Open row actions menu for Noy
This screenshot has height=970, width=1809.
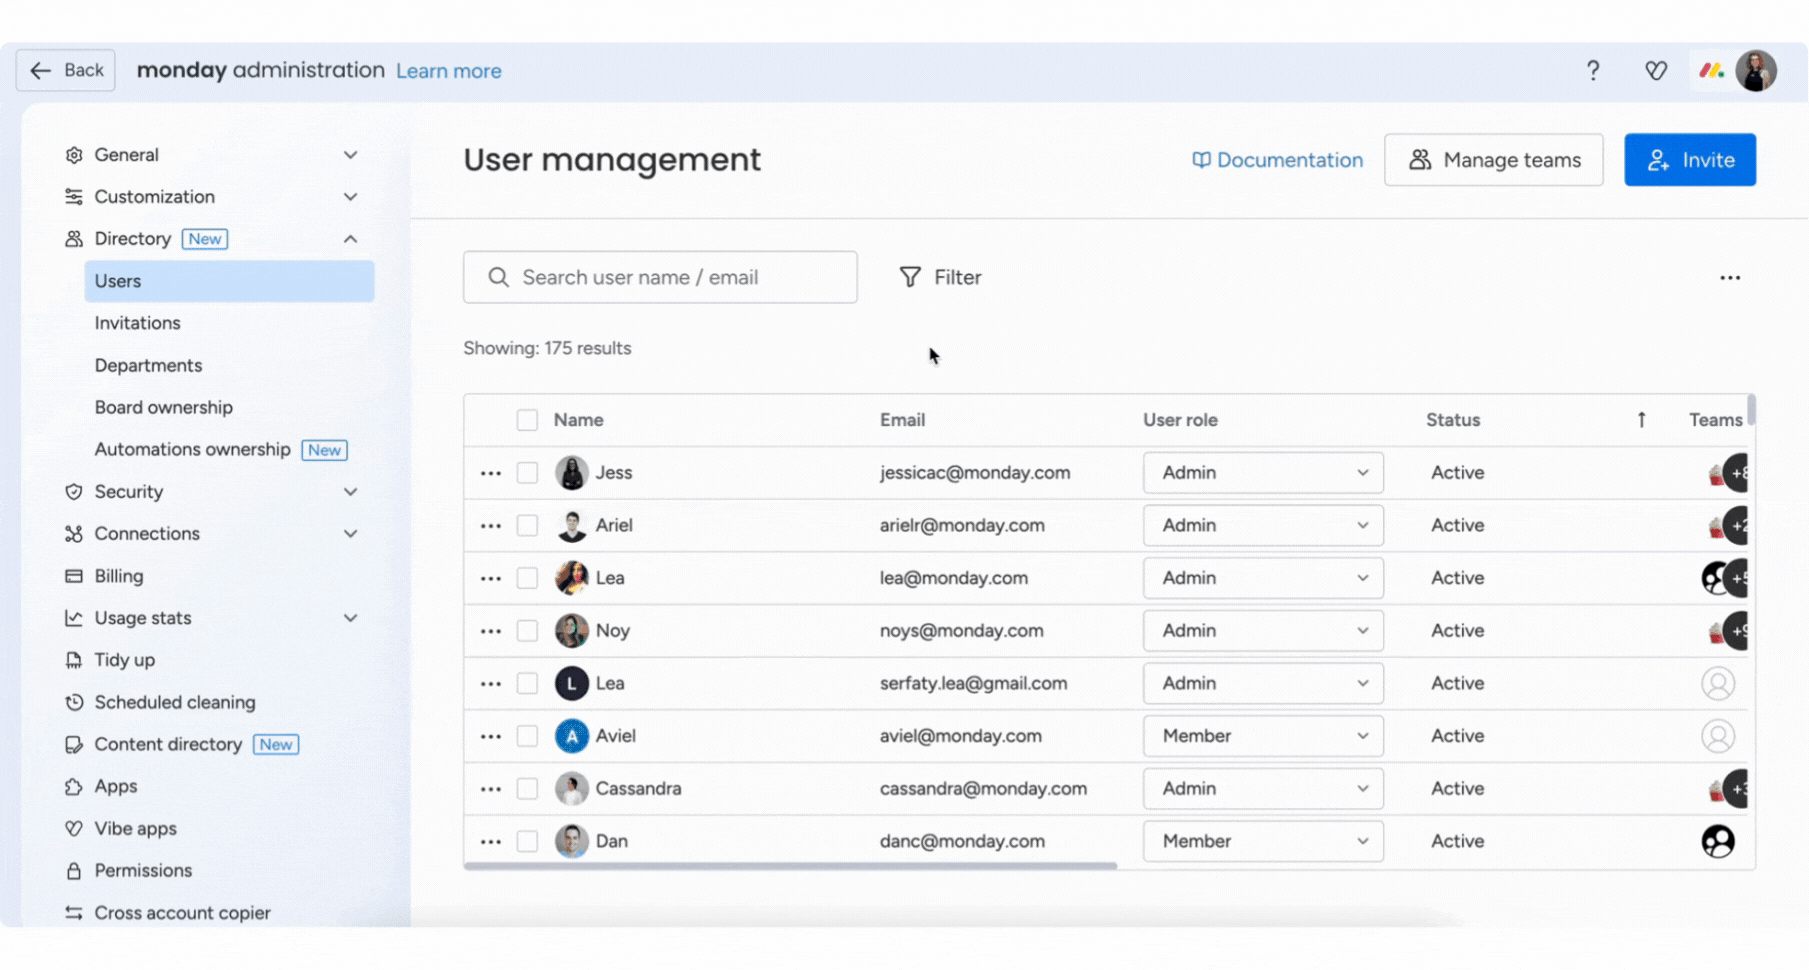(x=490, y=631)
